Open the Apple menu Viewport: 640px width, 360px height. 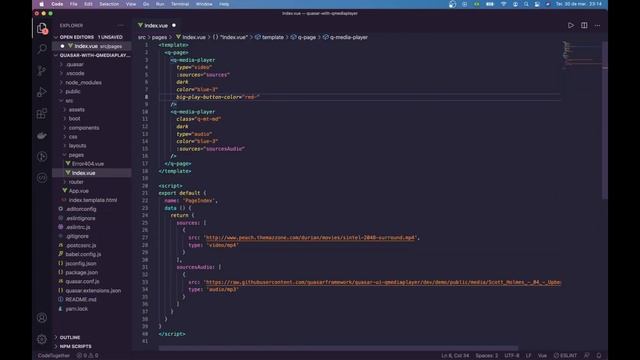click(x=41, y=4)
